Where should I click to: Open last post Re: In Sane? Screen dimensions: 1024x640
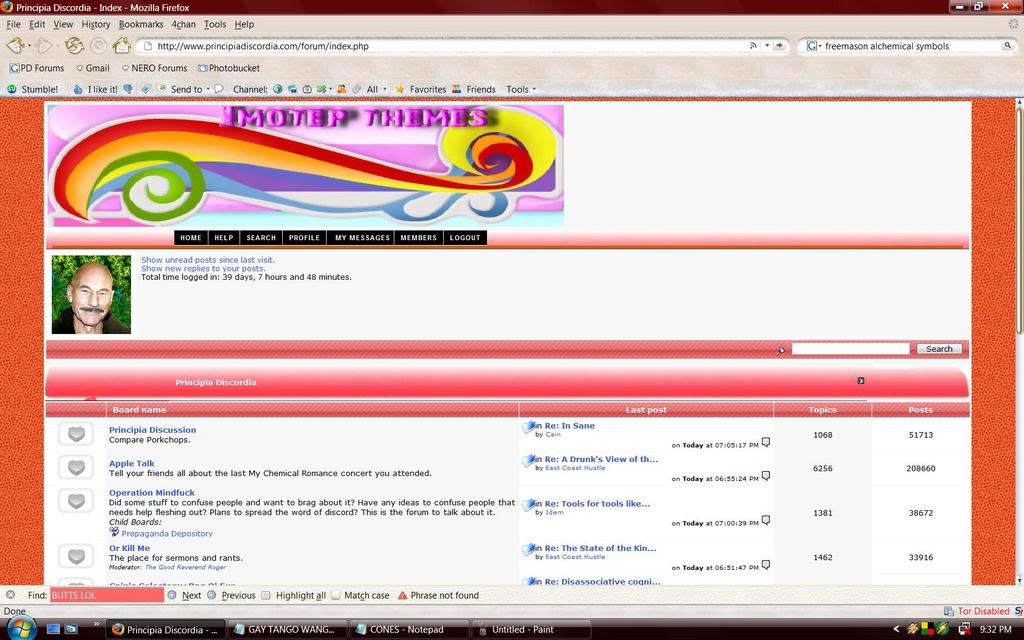click(569, 426)
